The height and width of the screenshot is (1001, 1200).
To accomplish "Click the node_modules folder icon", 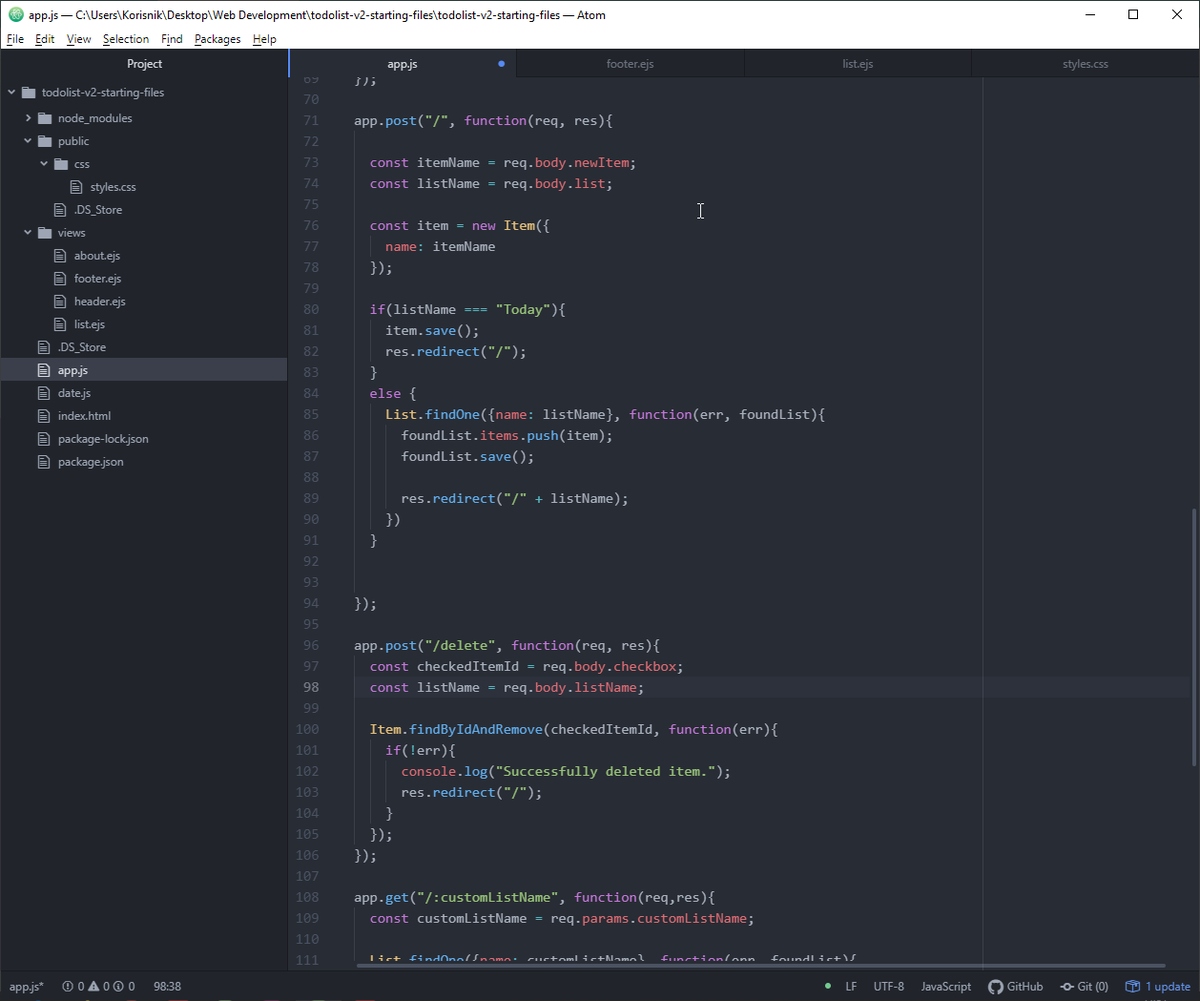I will (46, 118).
